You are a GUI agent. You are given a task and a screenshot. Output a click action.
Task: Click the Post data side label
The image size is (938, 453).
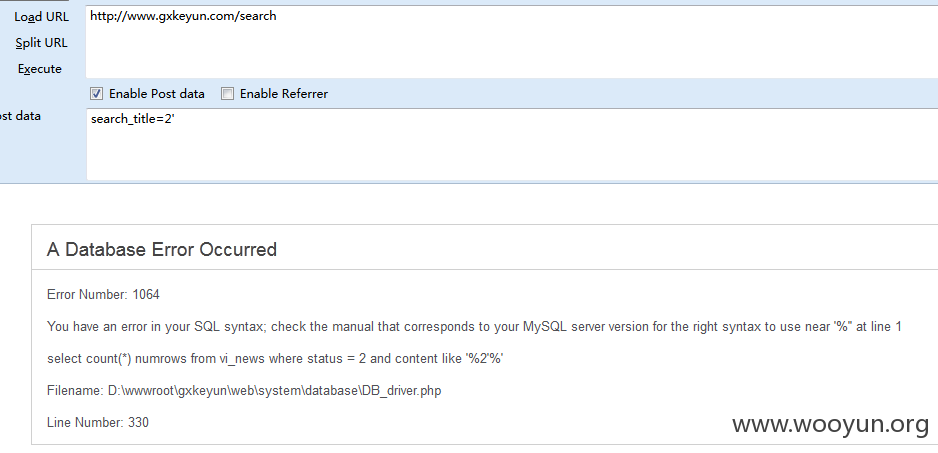(20, 116)
